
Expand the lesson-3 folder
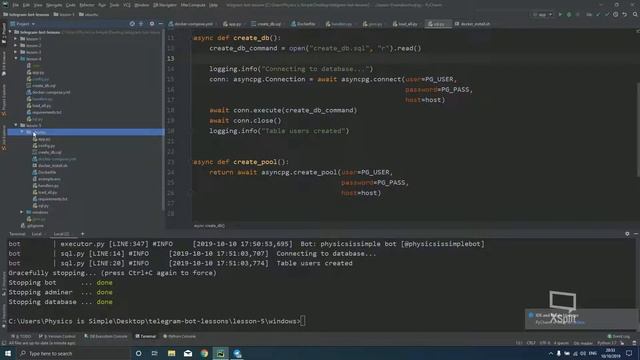[16, 52]
